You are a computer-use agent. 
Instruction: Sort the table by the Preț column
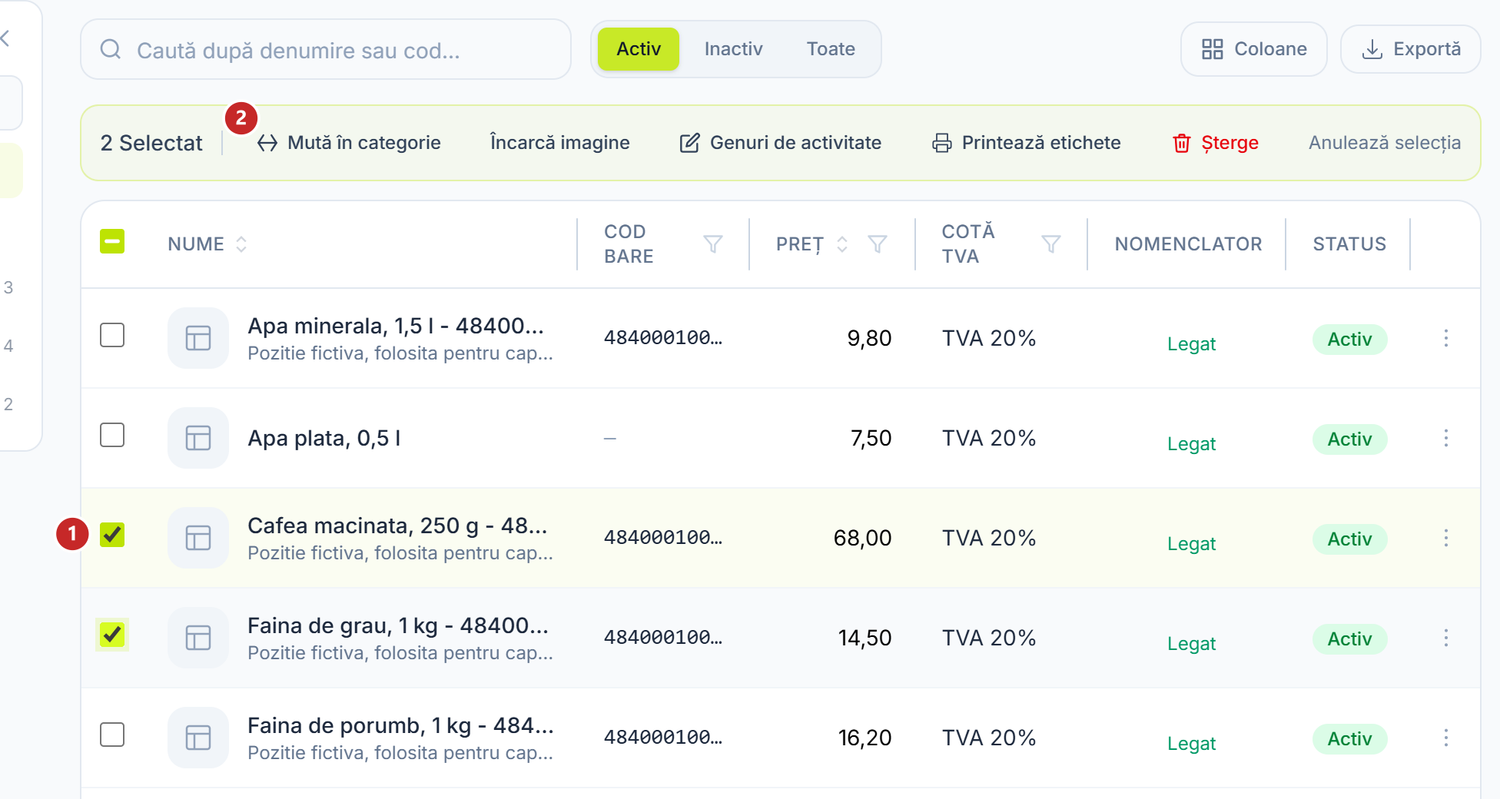842,244
